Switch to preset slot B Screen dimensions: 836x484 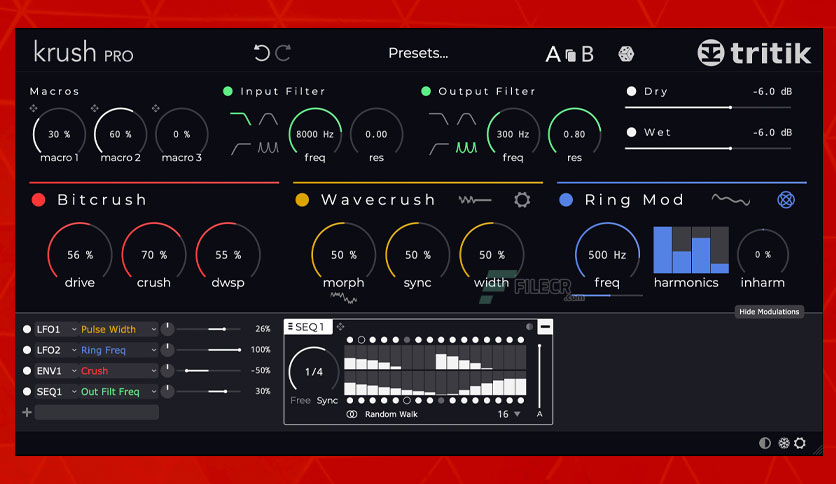pyautogui.click(x=587, y=54)
